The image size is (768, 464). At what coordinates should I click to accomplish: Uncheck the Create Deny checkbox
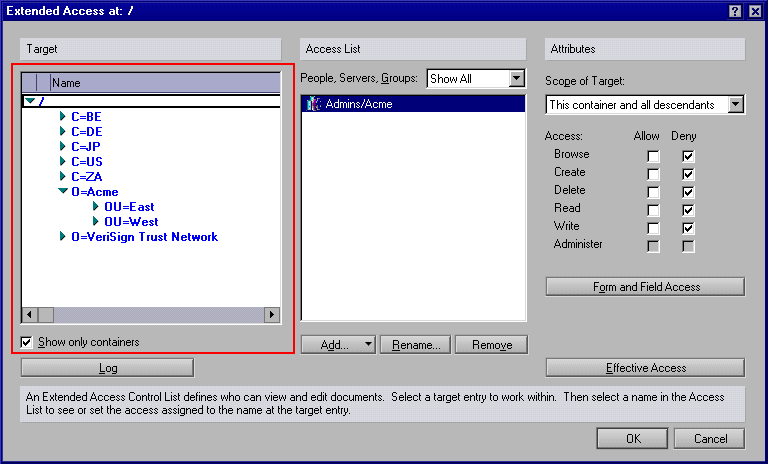(688, 174)
